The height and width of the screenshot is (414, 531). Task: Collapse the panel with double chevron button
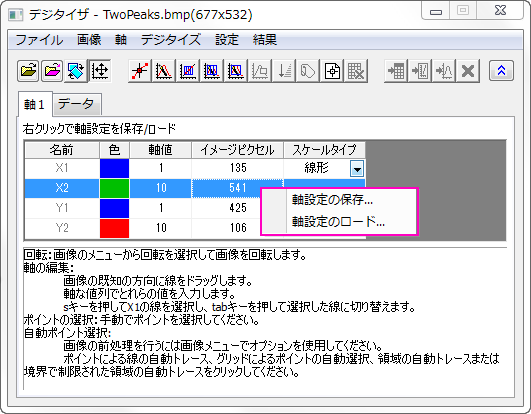[501, 70]
